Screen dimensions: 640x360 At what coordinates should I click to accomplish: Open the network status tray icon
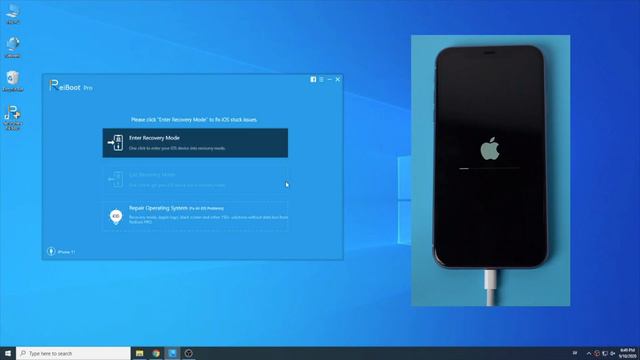point(604,353)
